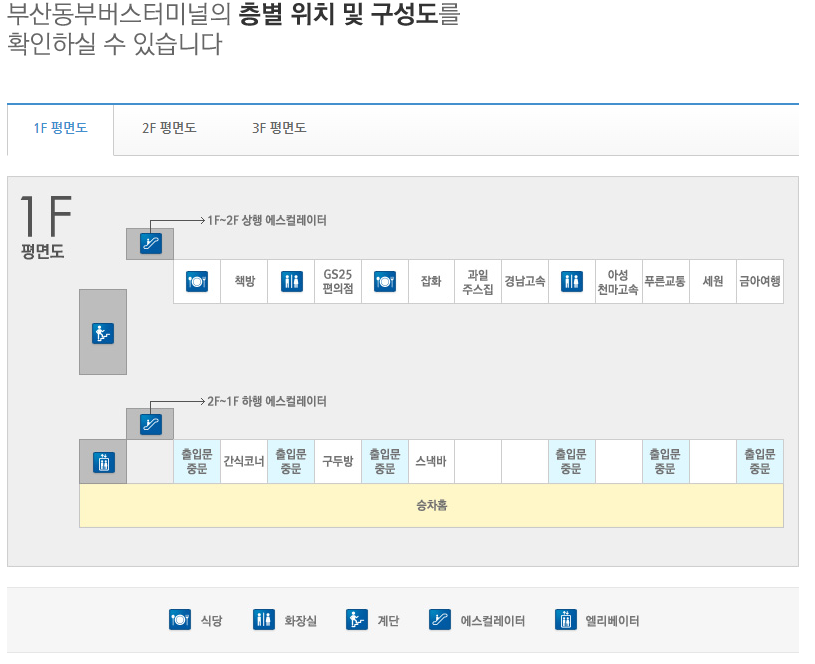
Task: Click the 경남고속 cell
Action: (524, 281)
